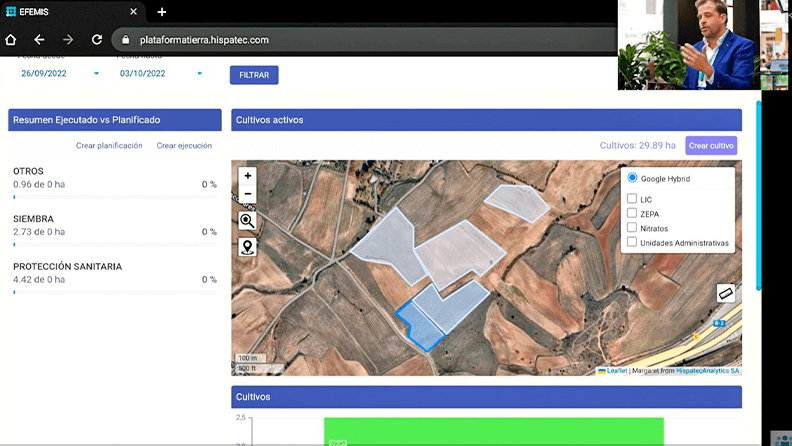792x446 pixels.
Task: Activate the map ruler measure tool
Action: (725, 293)
